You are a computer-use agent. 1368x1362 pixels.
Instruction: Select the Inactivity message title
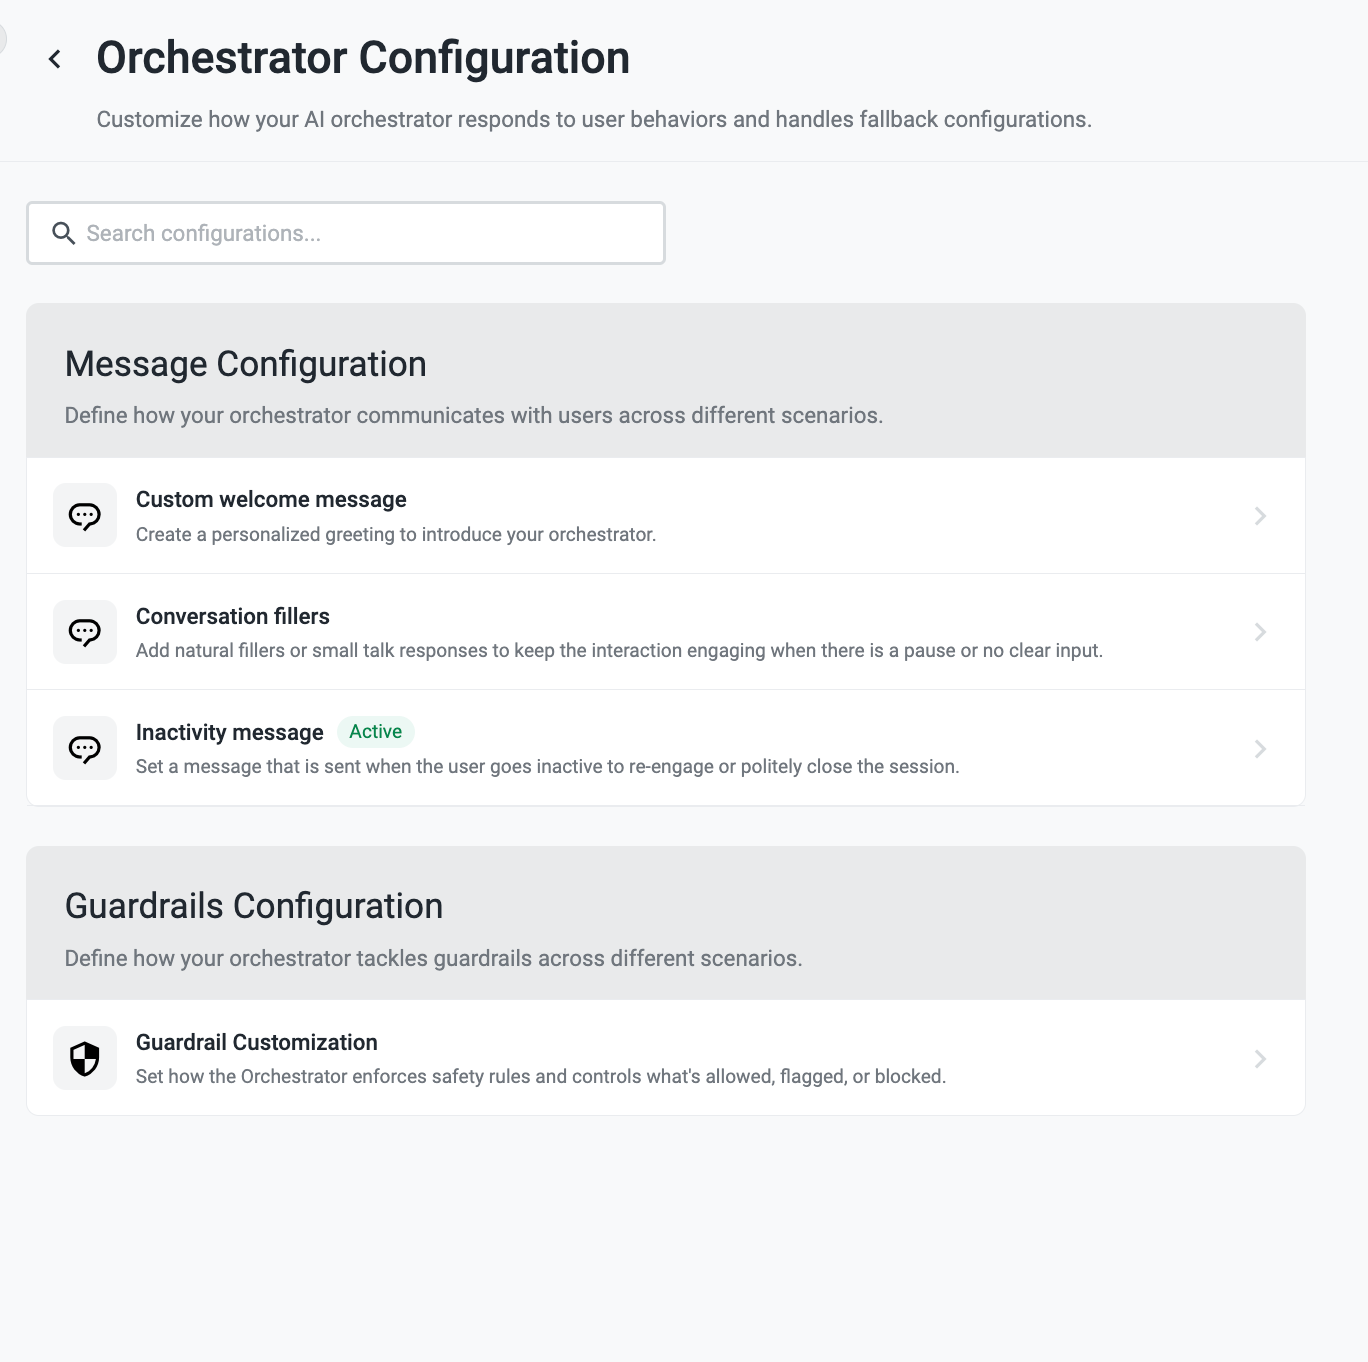[x=230, y=732]
